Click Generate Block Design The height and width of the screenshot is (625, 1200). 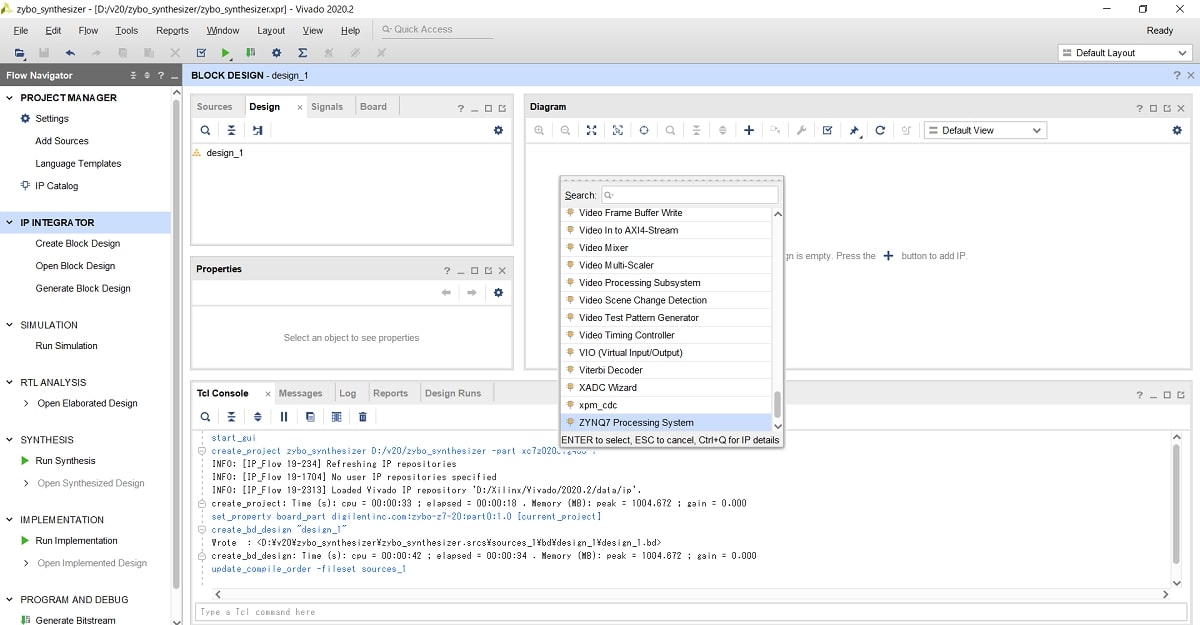click(x=83, y=289)
